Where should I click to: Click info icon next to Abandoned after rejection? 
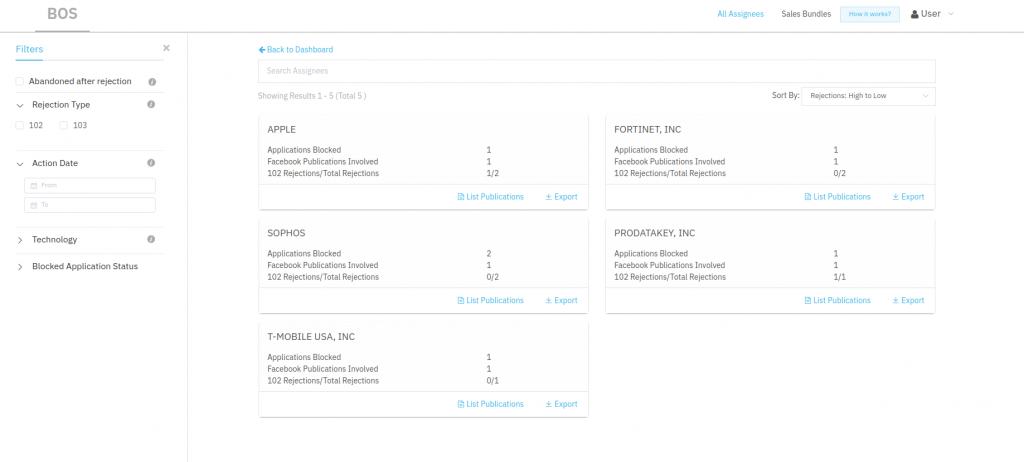coord(152,82)
